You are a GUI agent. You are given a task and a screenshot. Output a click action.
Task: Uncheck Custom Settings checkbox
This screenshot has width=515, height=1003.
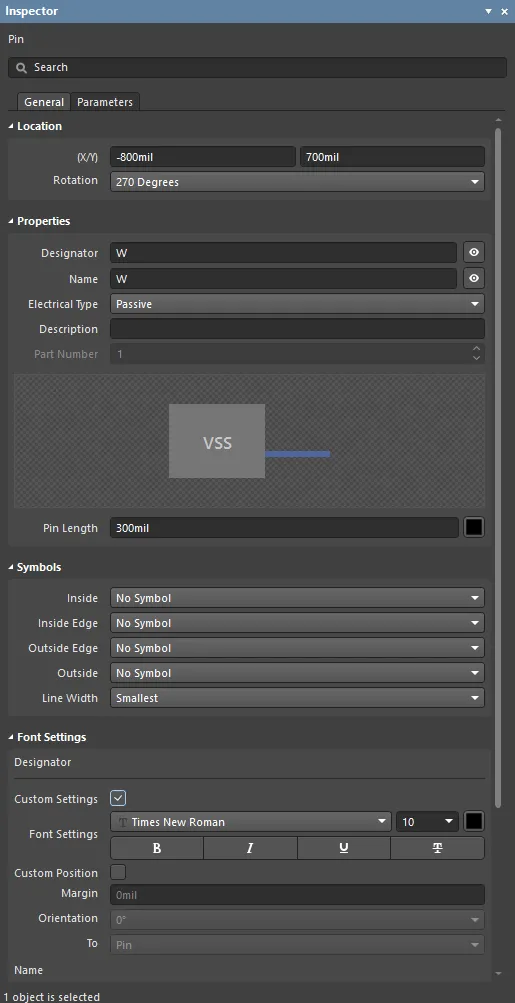pos(118,798)
